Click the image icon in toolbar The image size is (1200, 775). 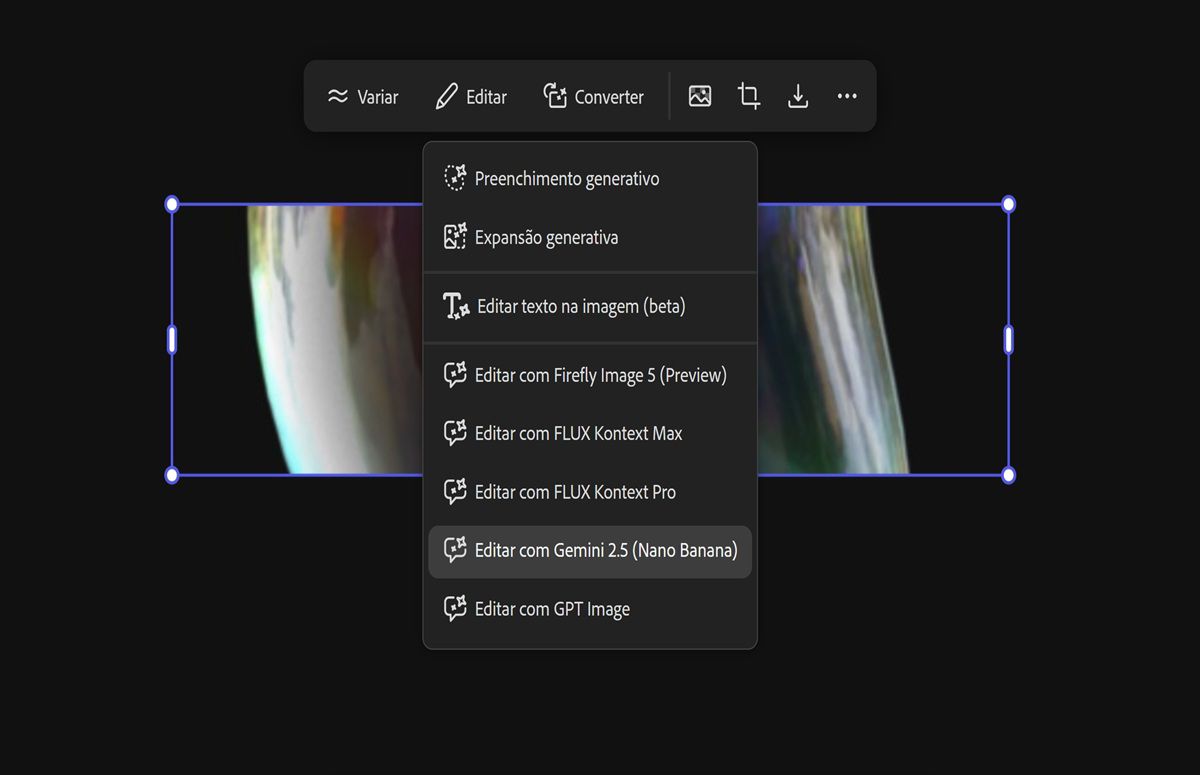[700, 96]
